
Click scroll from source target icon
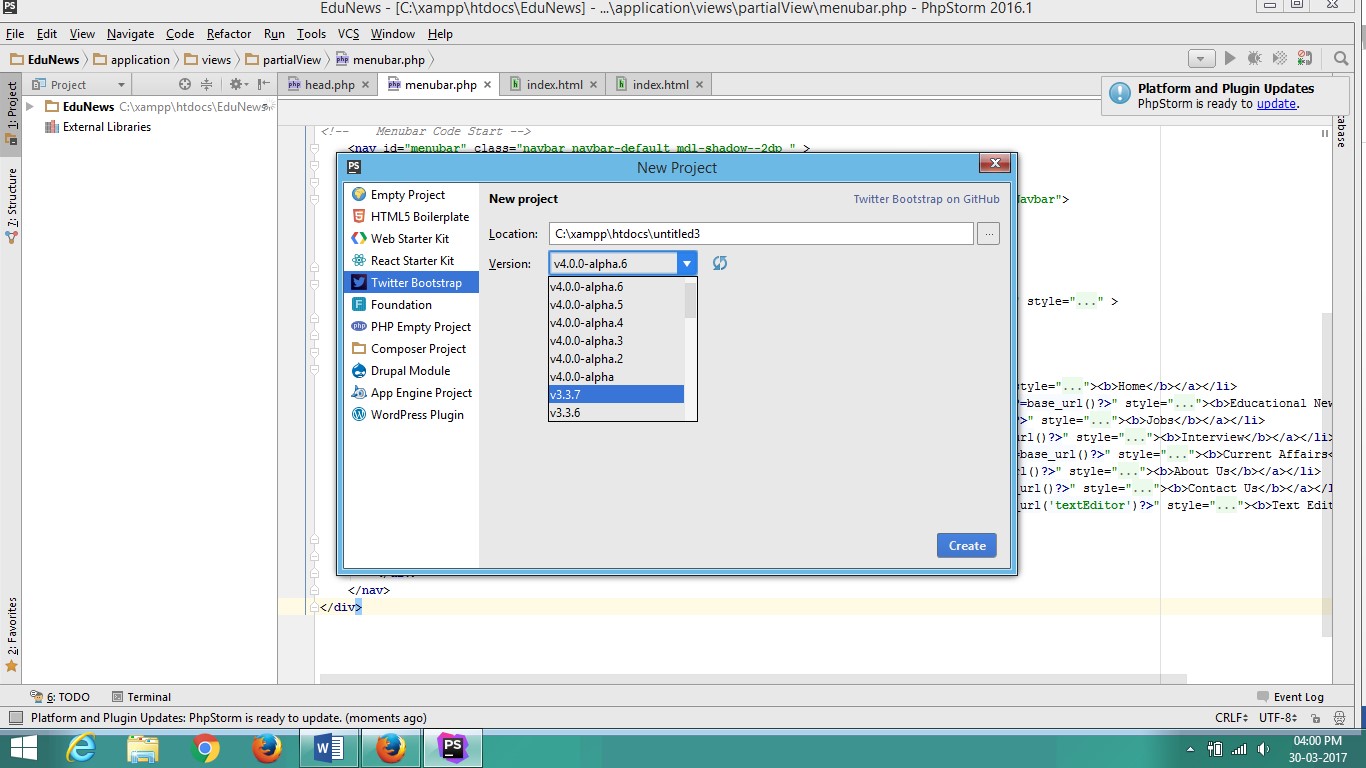(x=184, y=85)
